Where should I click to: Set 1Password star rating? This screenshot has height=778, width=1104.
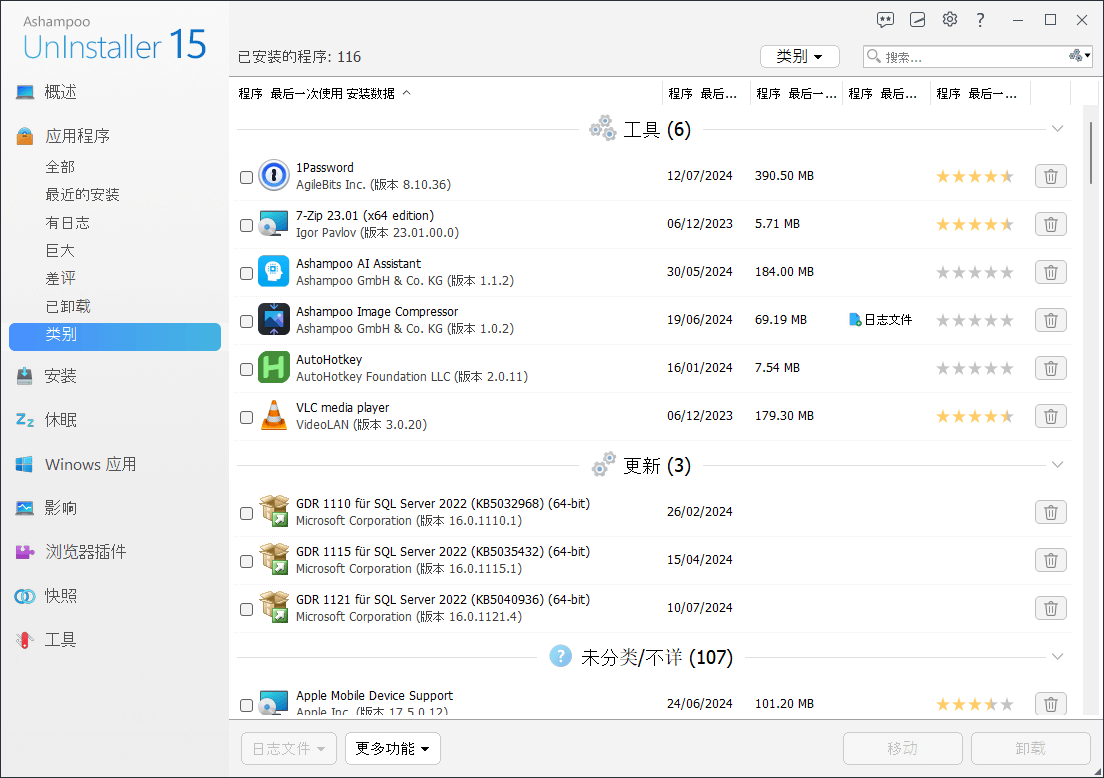point(974,176)
